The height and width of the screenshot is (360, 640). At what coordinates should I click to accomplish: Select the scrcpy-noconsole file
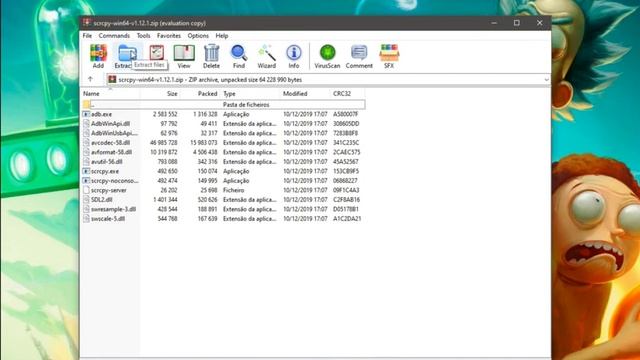115,180
